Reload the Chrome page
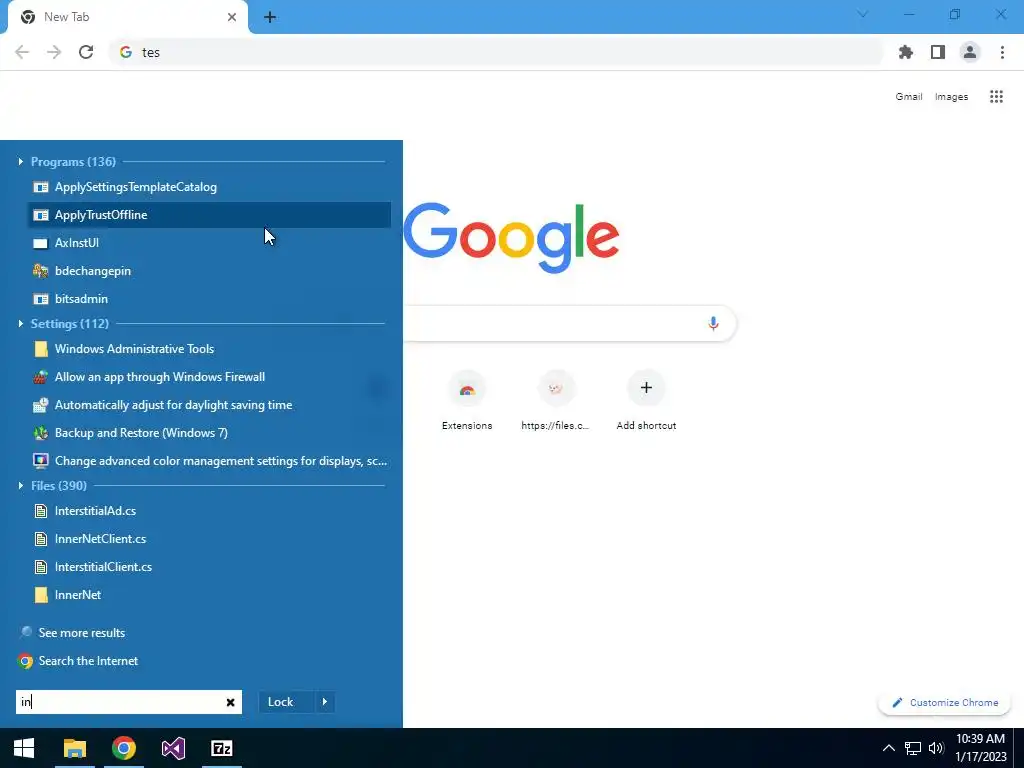The width and height of the screenshot is (1024, 768). point(86,52)
